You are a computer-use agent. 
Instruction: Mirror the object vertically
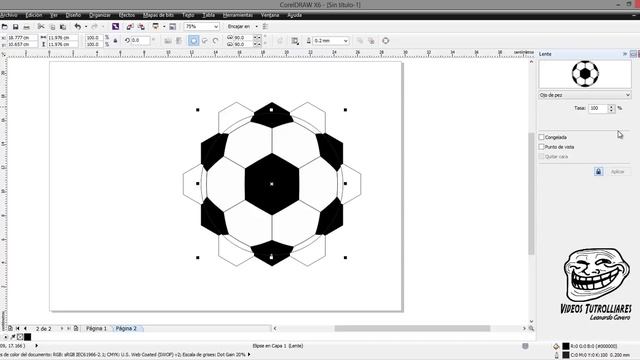[x=179, y=40]
